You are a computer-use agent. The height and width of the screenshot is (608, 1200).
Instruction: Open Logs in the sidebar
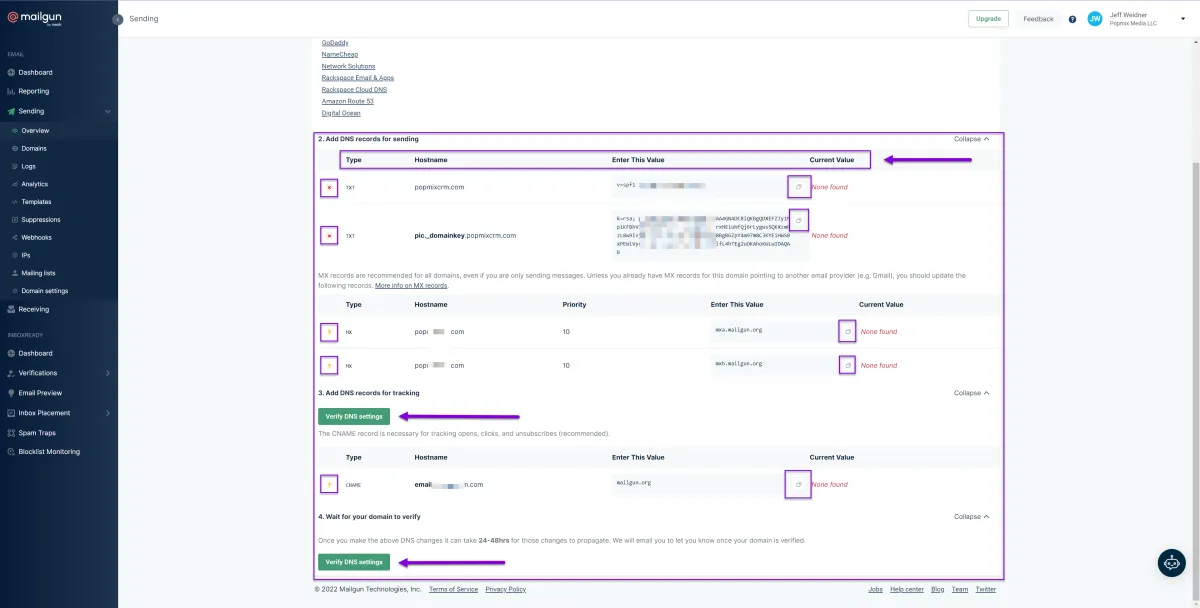(28, 166)
